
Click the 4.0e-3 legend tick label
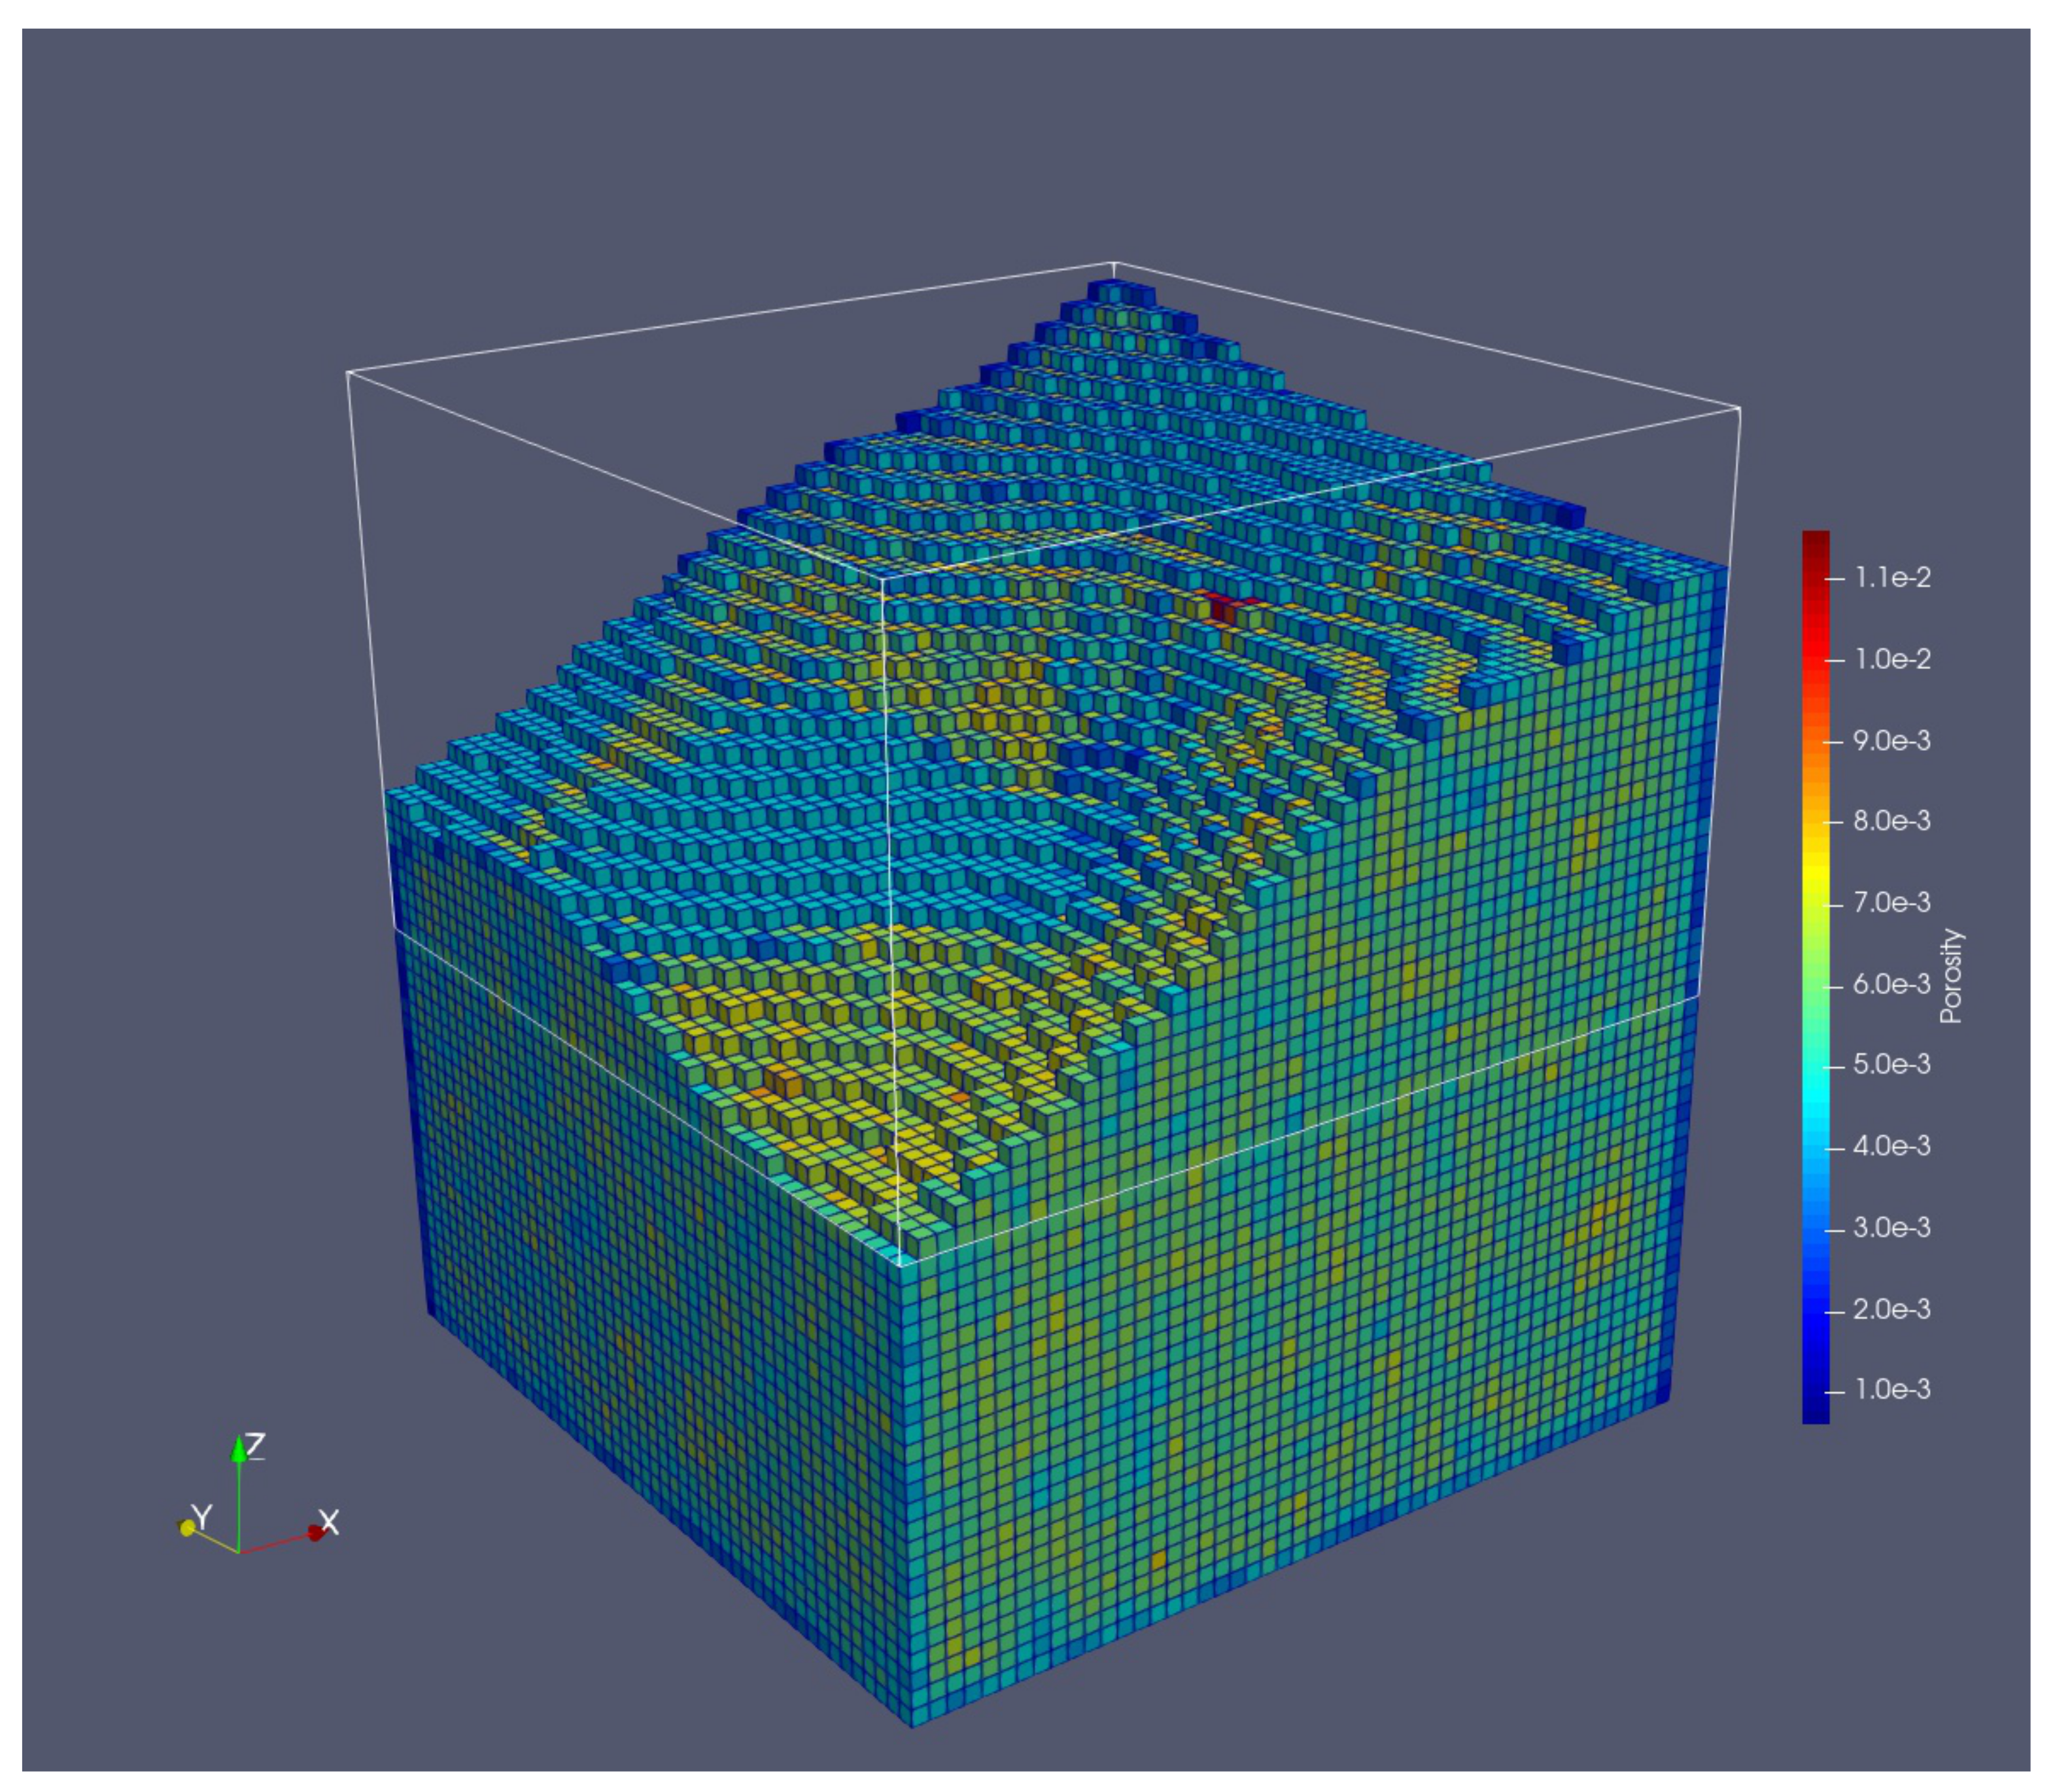pyautogui.click(x=1892, y=1146)
